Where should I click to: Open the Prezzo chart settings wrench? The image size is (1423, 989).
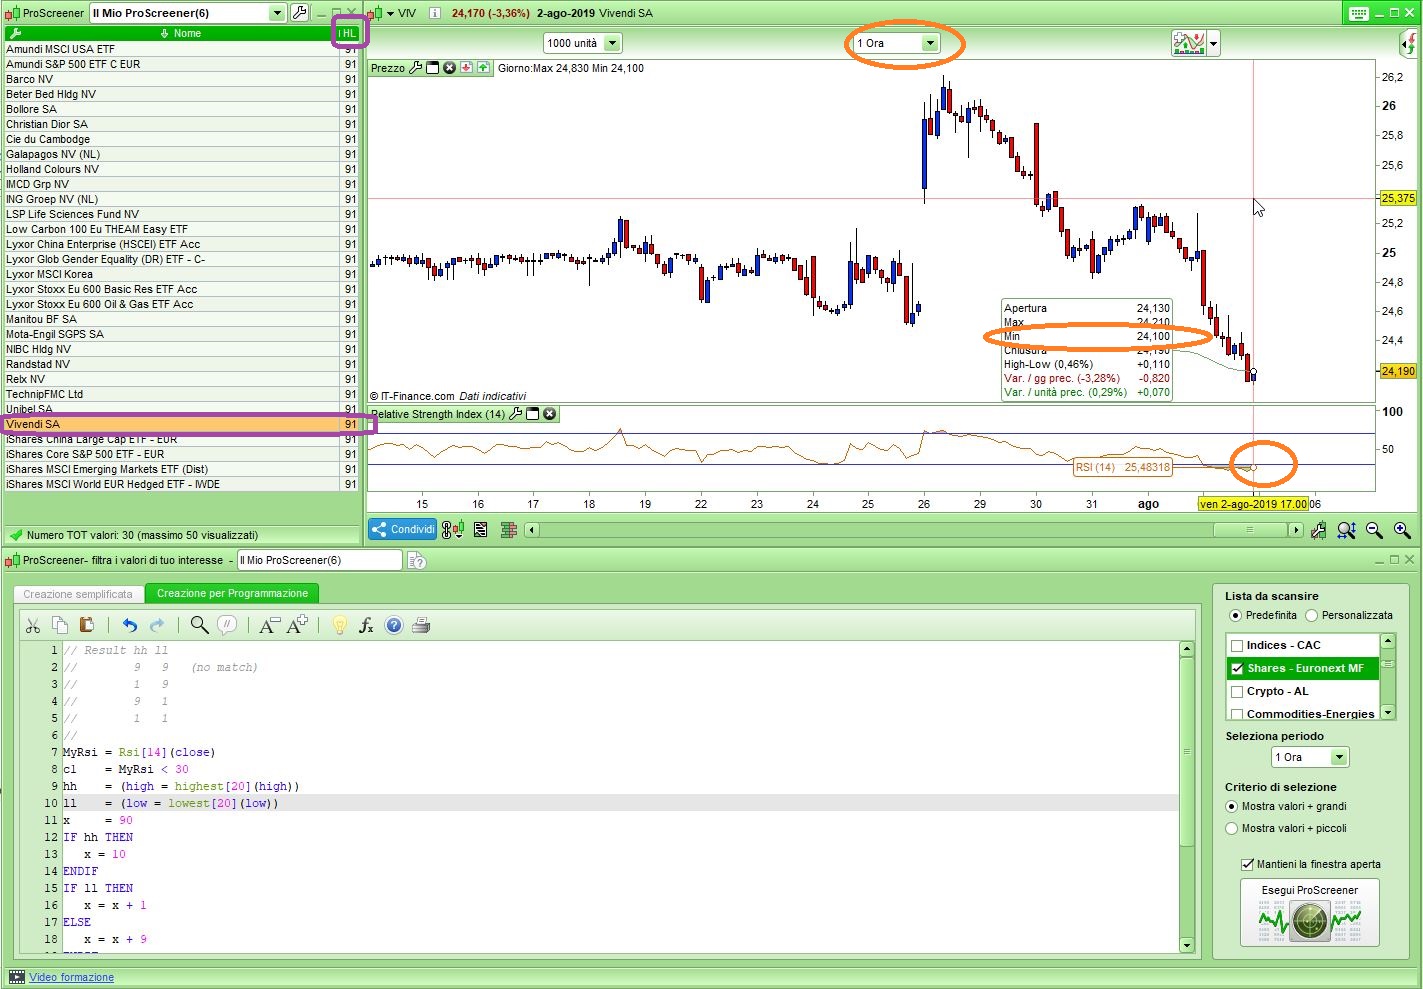click(x=416, y=68)
